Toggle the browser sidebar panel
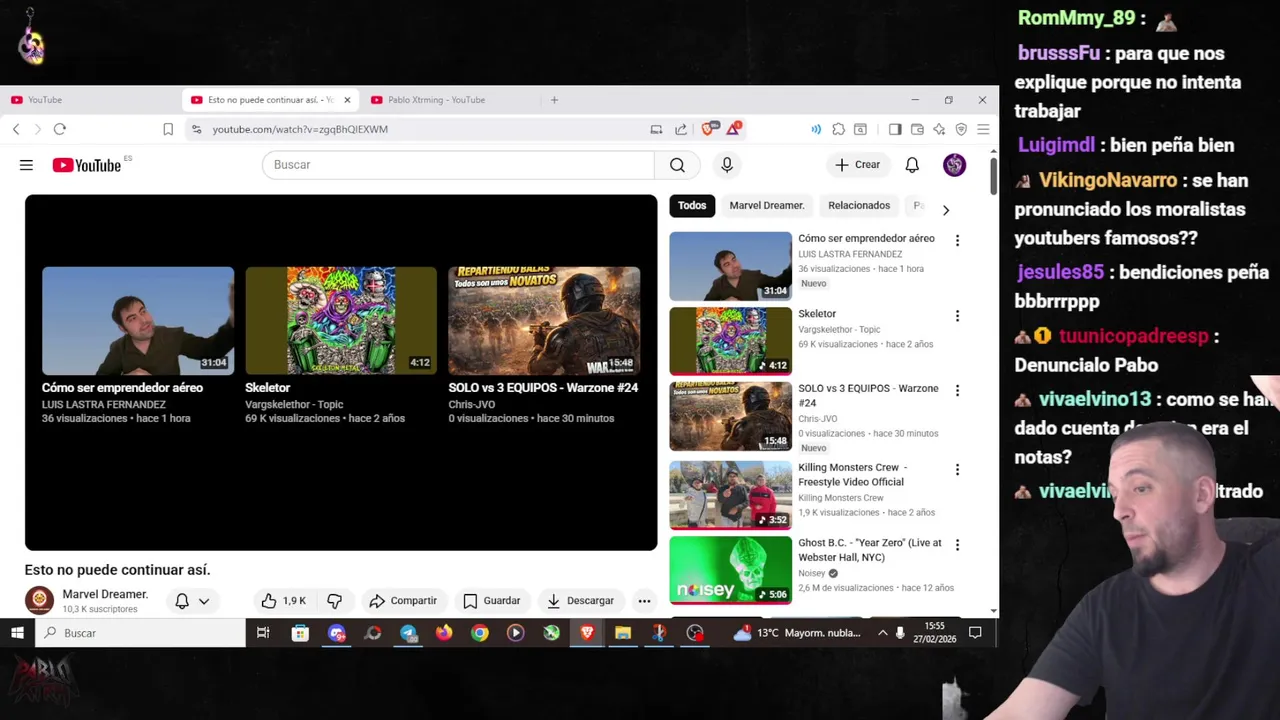This screenshot has width=1280, height=720. (x=895, y=129)
